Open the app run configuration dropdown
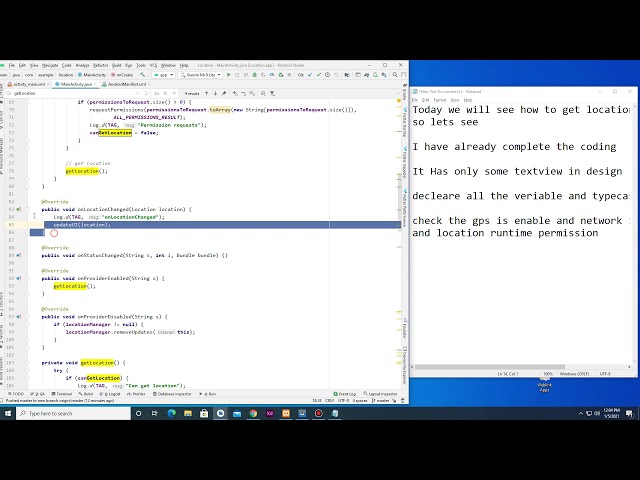The width and height of the screenshot is (640, 480). coord(163,75)
